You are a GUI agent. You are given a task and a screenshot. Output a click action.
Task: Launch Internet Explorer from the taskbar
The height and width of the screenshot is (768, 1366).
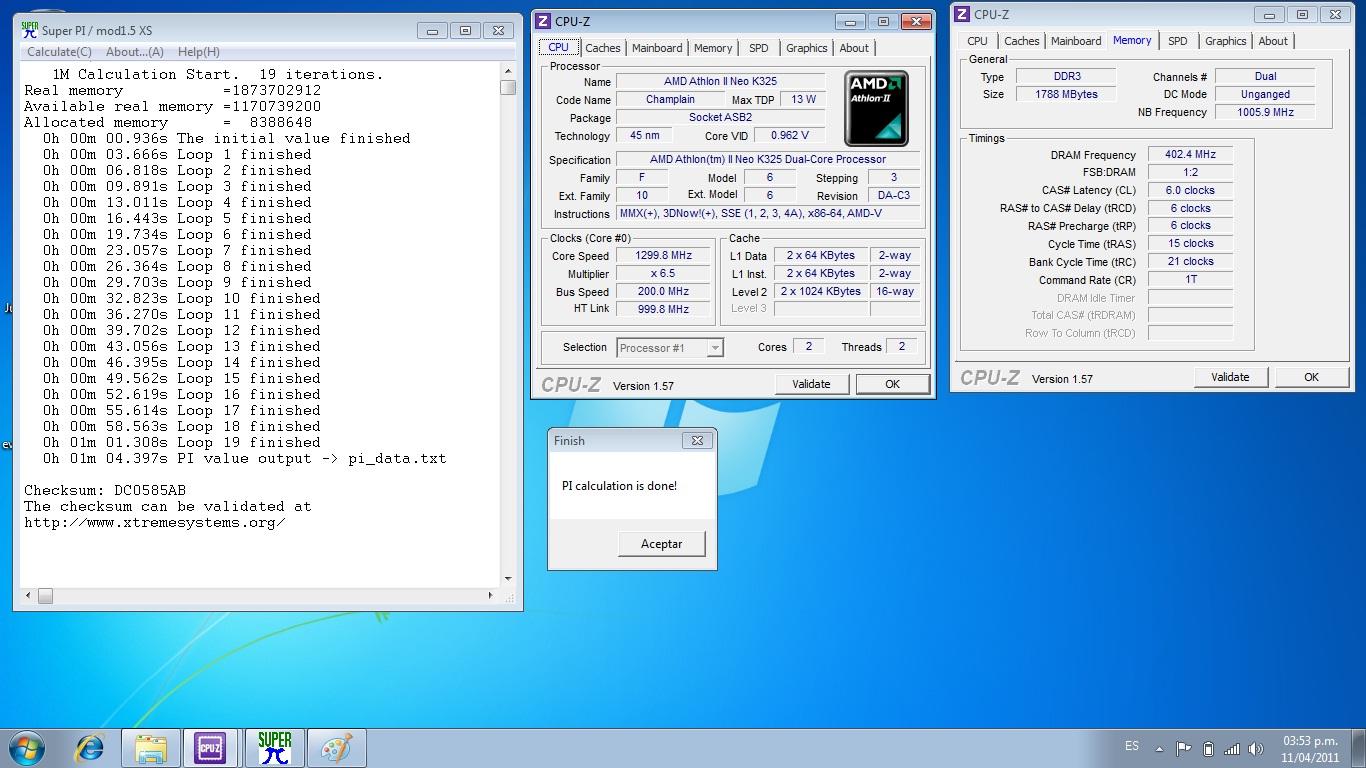(x=90, y=748)
